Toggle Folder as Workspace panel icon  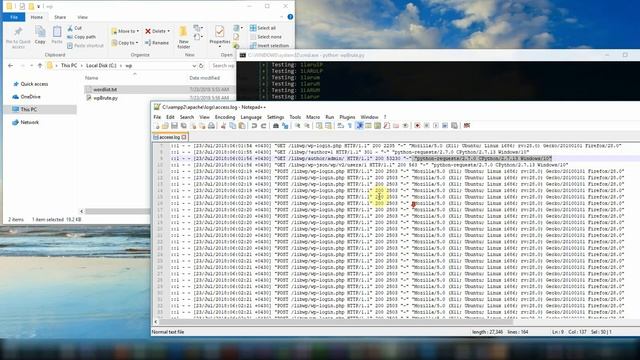point(396,126)
